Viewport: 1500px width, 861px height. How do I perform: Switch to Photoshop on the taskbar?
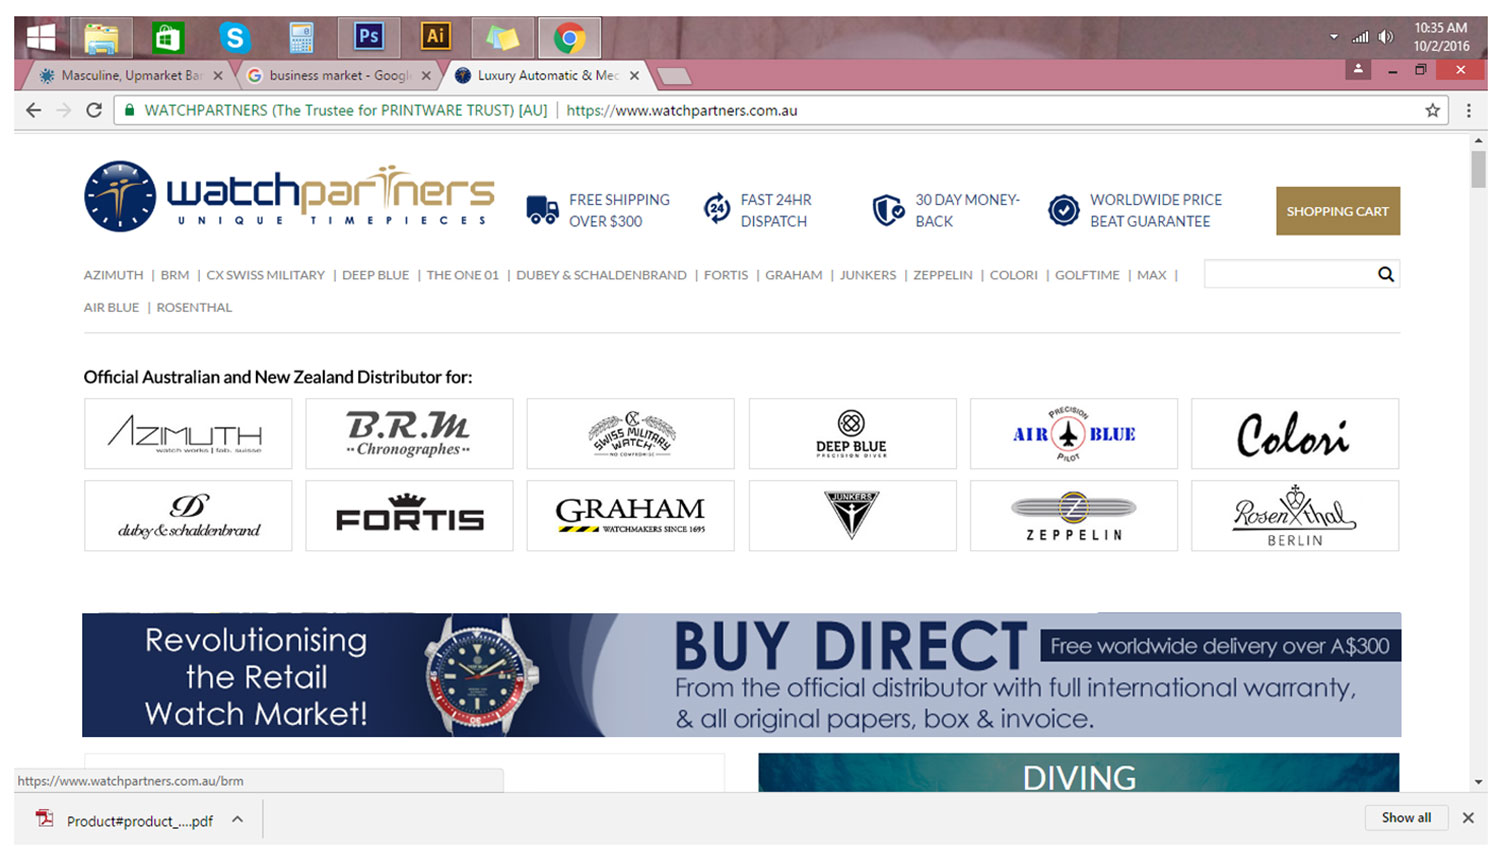click(x=369, y=37)
